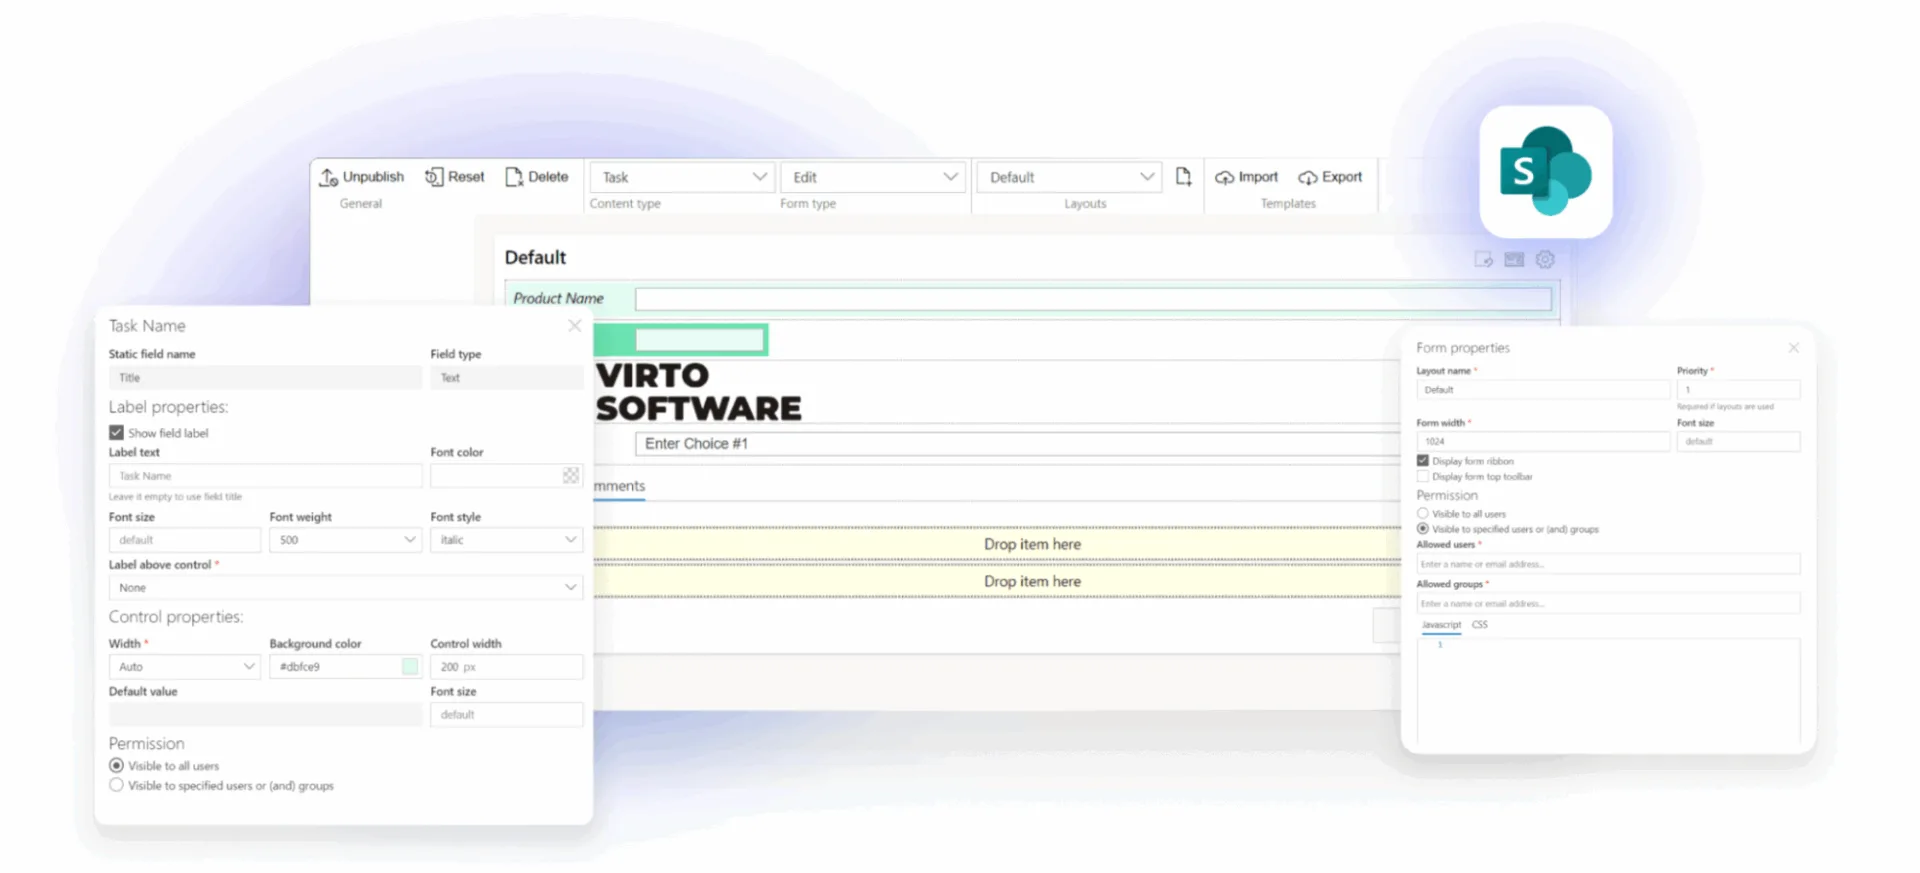Image resolution: width=1920 pixels, height=873 pixels.
Task: Click the Delete button in the ribbon
Action: point(537,177)
